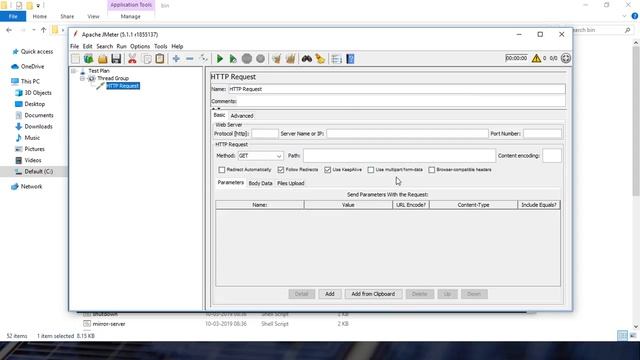The height and width of the screenshot is (360, 640).
Task: Click the Clear All brooms icon
Action: pyautogui.click(x=290, y=59)
